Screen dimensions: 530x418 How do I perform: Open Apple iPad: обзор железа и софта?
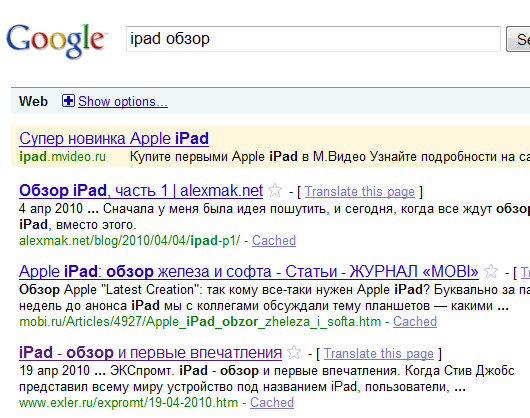point(249,272)
